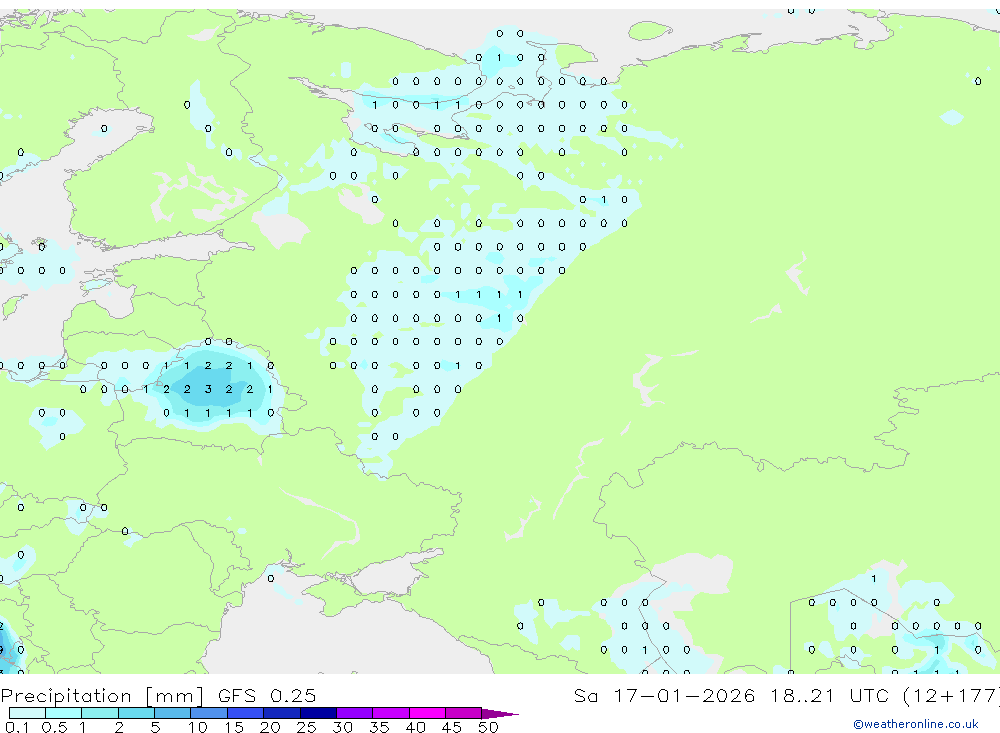Click the '30' legend scale label
This screenshot has height=733, width=1000.
(342, 727)
